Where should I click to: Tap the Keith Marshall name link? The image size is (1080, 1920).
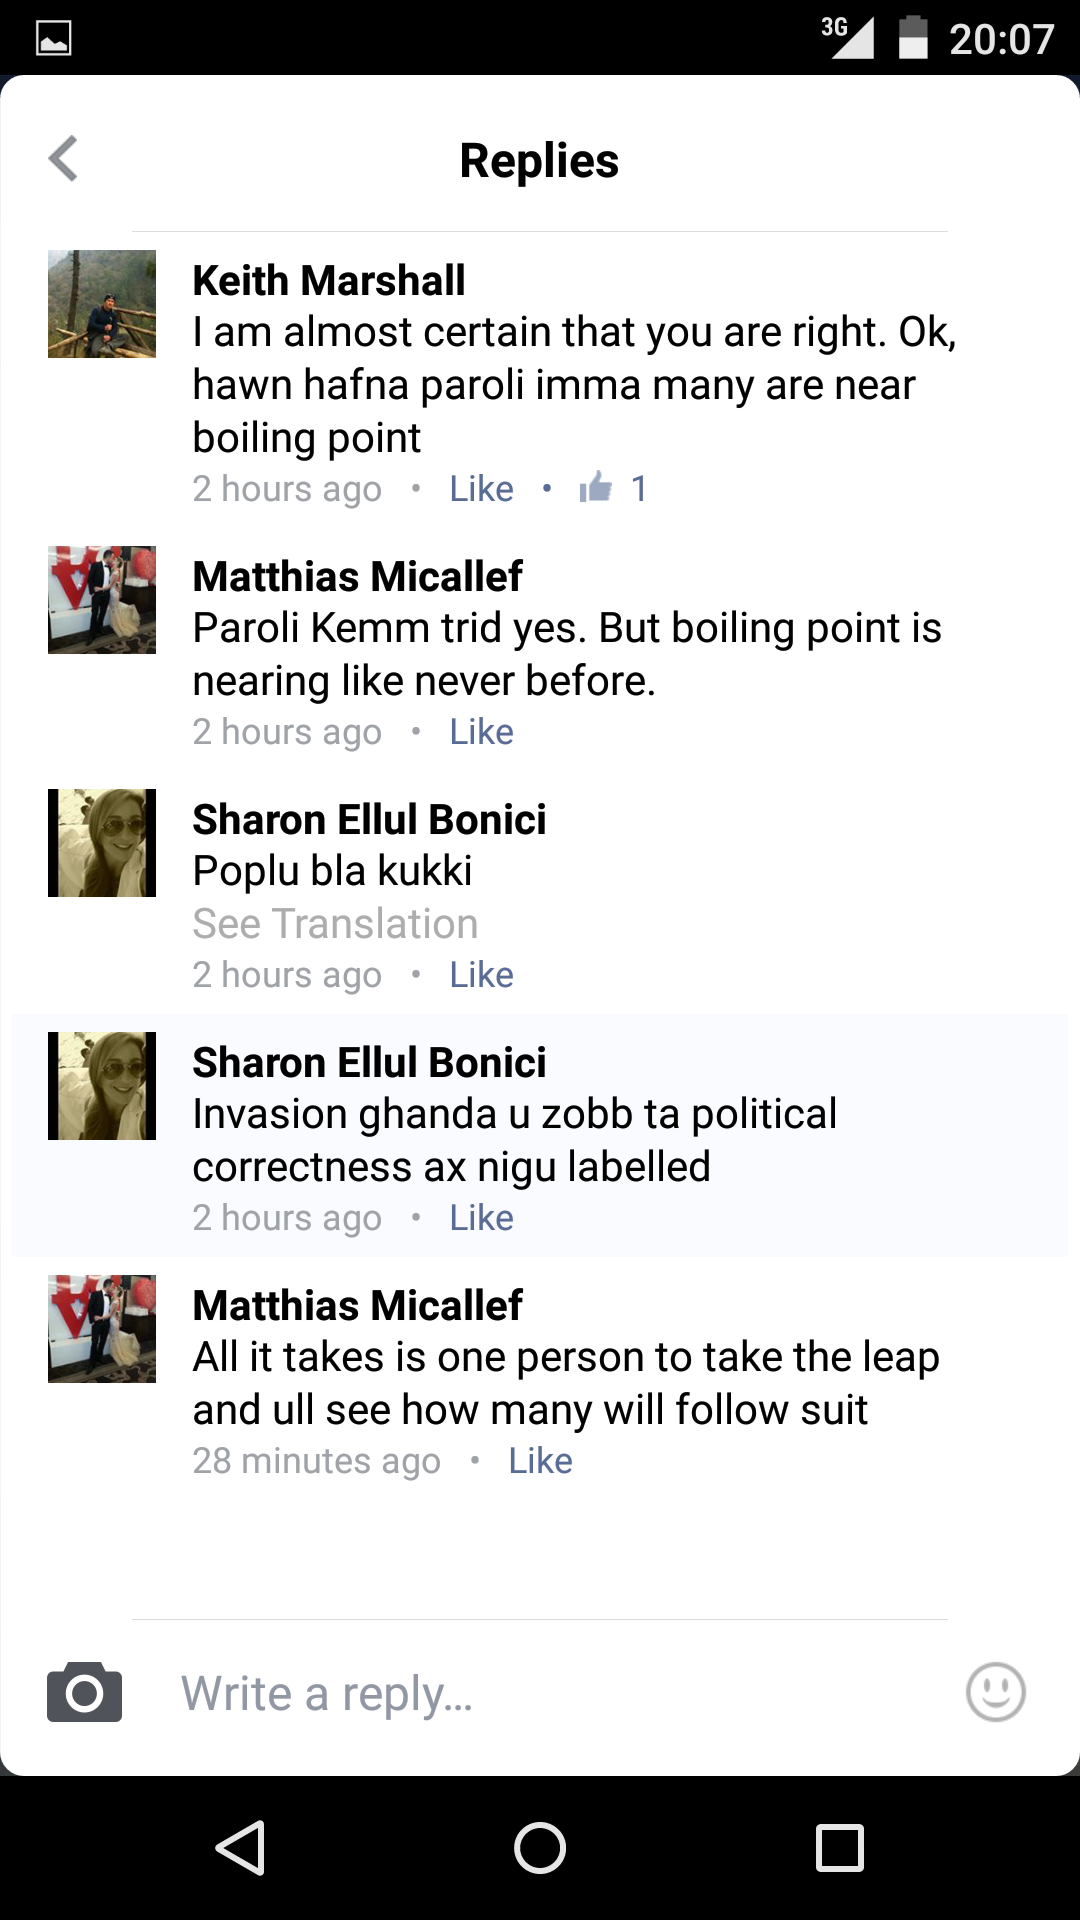coord(329,280)
